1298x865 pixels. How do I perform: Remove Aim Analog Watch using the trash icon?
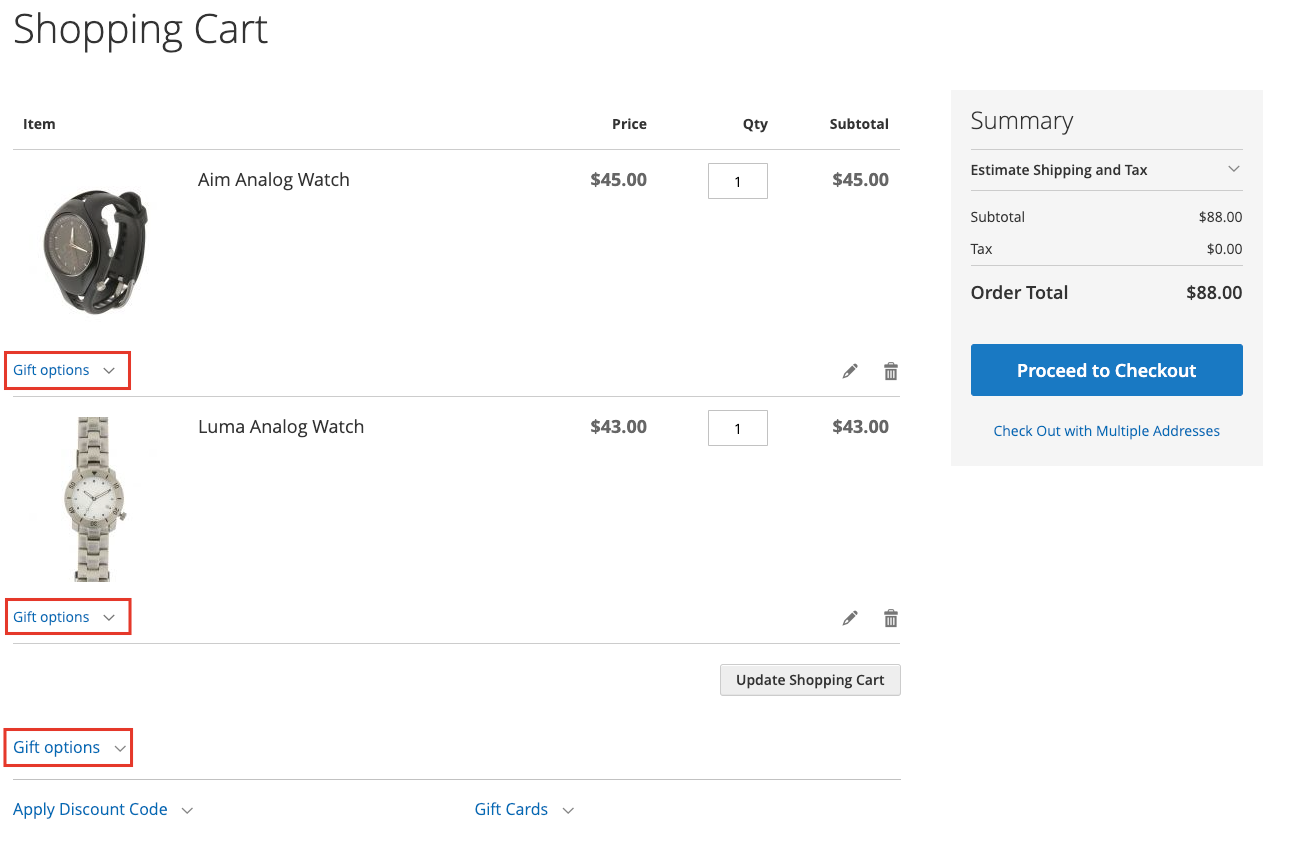click(890, 370)
